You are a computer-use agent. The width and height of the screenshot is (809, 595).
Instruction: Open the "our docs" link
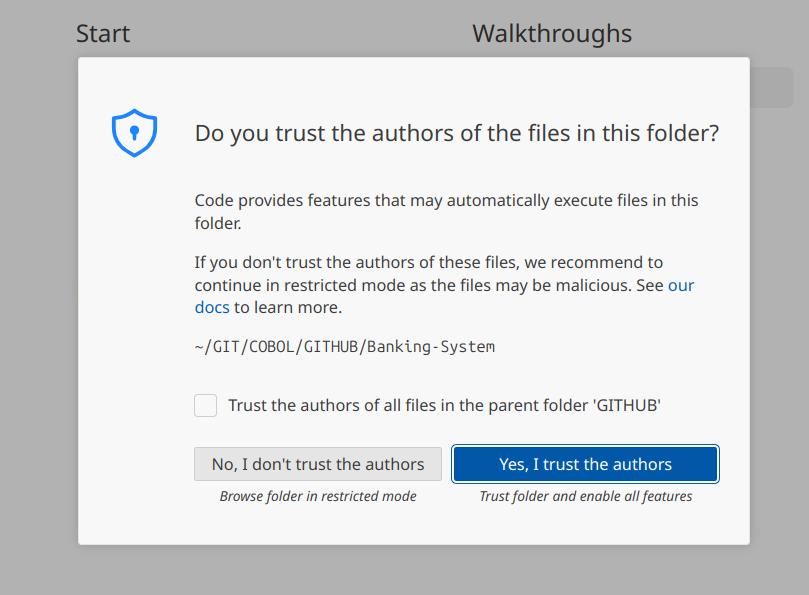pyautogui.click(x=680, y=285)
